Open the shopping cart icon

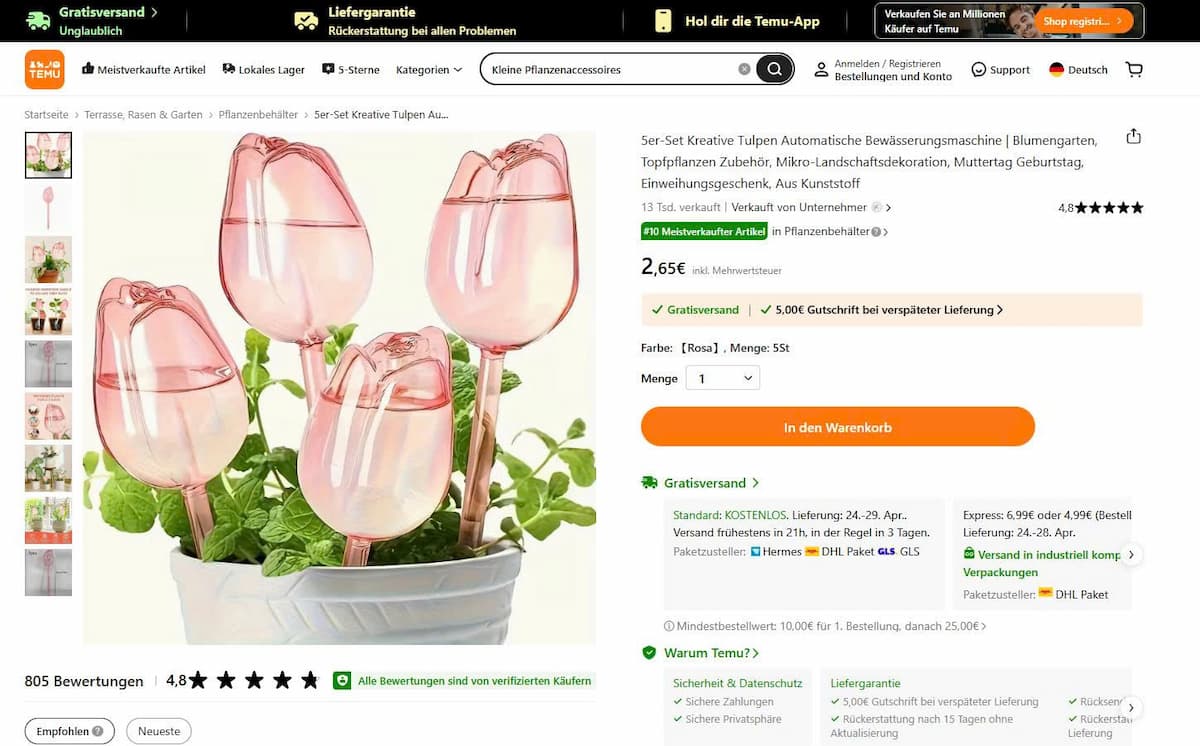tap(1134, 69)
